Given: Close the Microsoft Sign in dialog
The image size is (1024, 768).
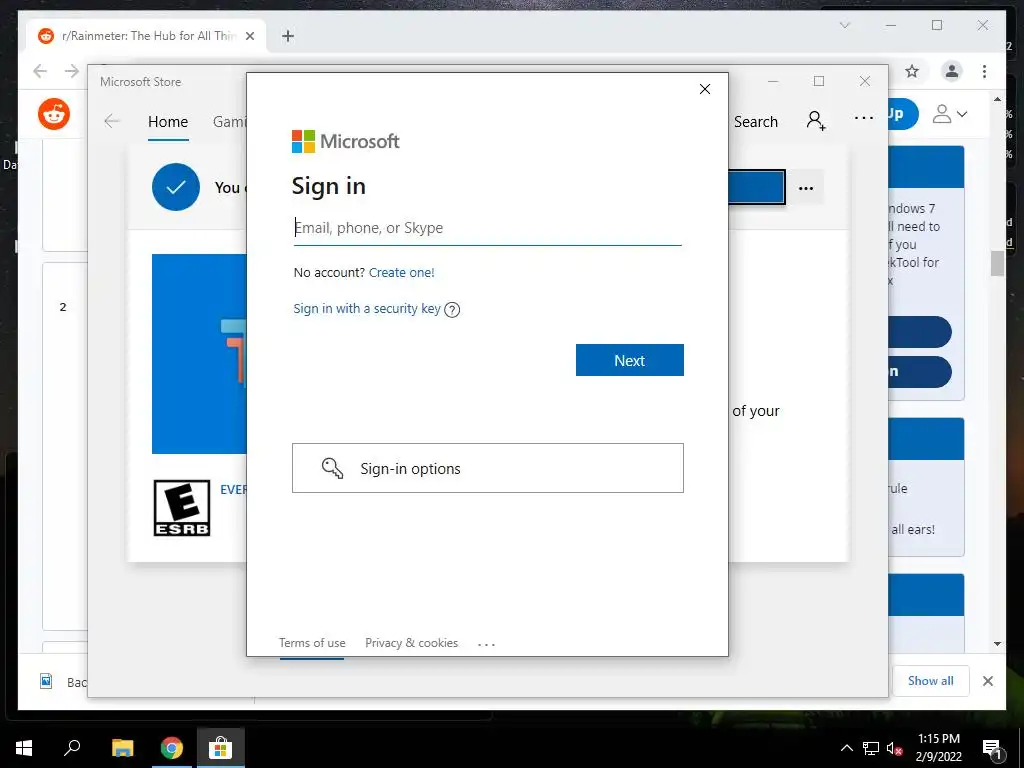Looking at the screenshot, I should click(x=705, y=89).
